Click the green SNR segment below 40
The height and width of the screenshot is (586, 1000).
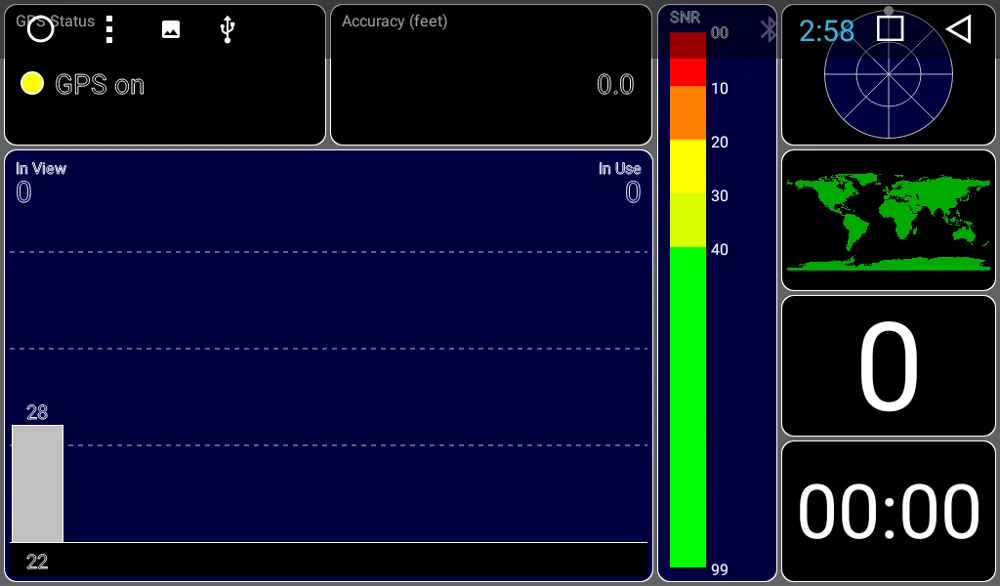pyautogui.click(x=688, y=407)
